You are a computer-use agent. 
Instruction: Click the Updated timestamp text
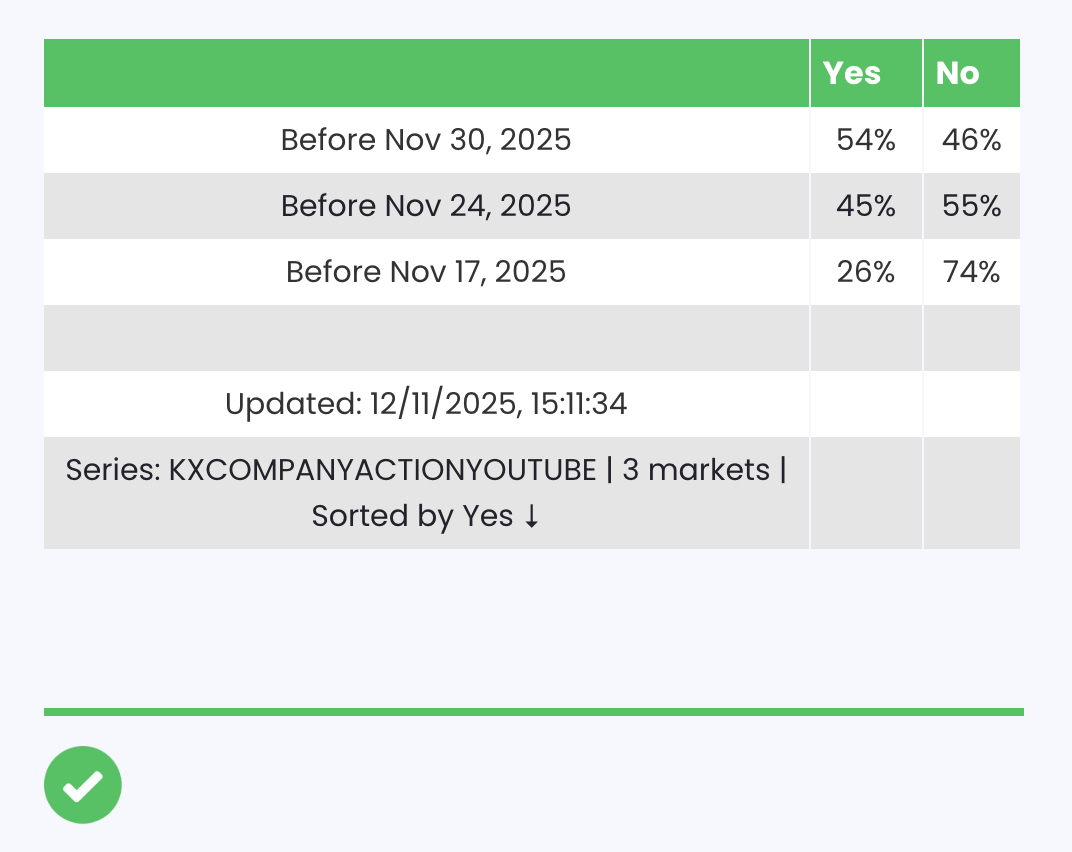pos(426,404)
